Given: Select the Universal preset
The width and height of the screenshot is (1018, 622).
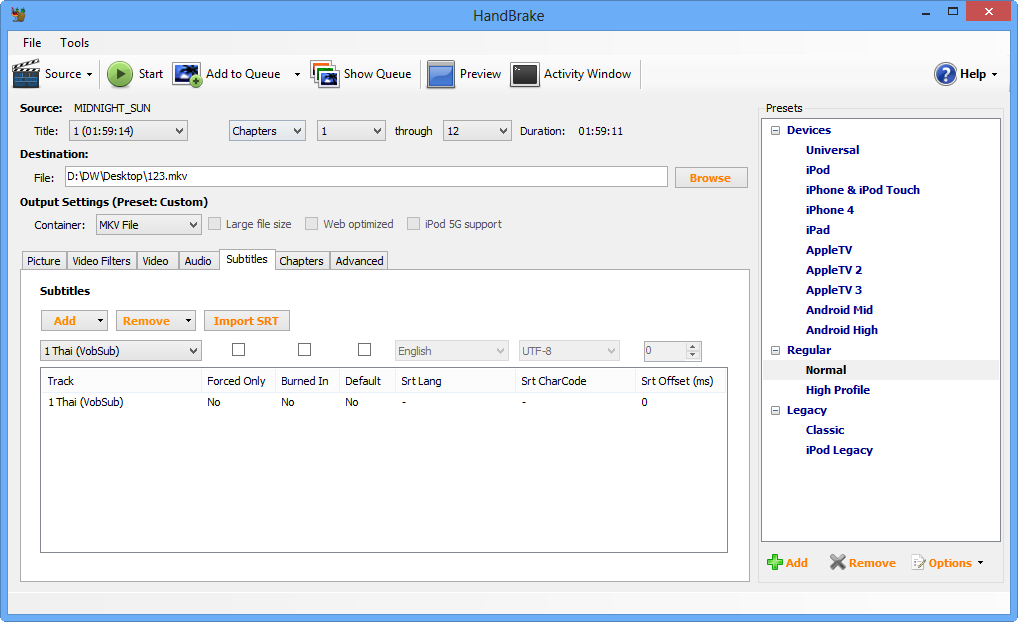Looking at the screenshot, I should [832, 150].
